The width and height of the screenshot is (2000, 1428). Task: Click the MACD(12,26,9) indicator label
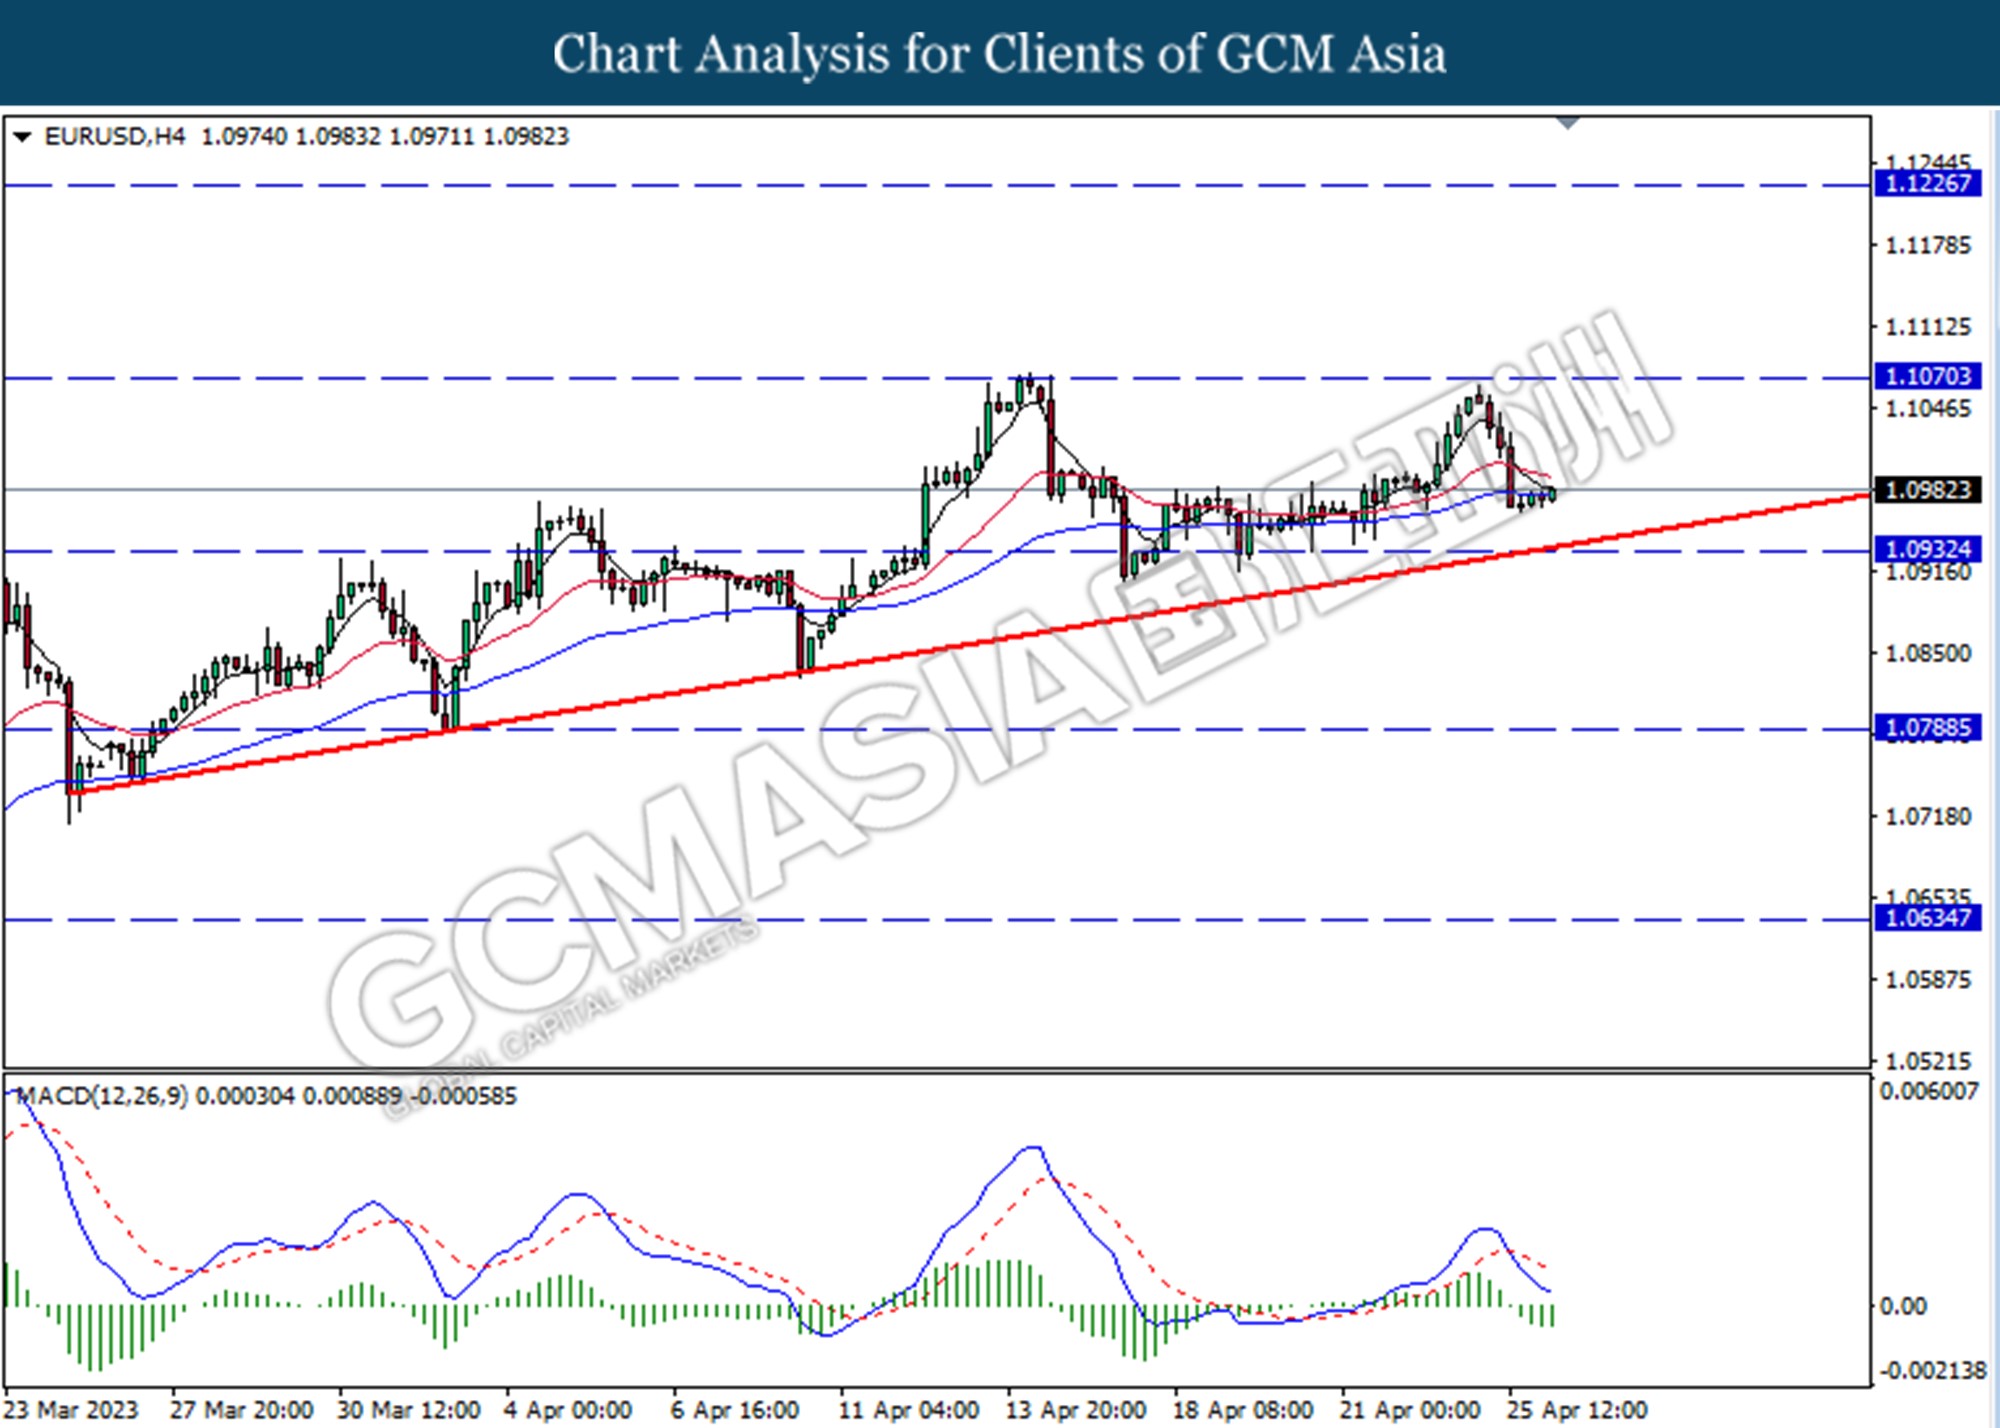(103, 1096)
